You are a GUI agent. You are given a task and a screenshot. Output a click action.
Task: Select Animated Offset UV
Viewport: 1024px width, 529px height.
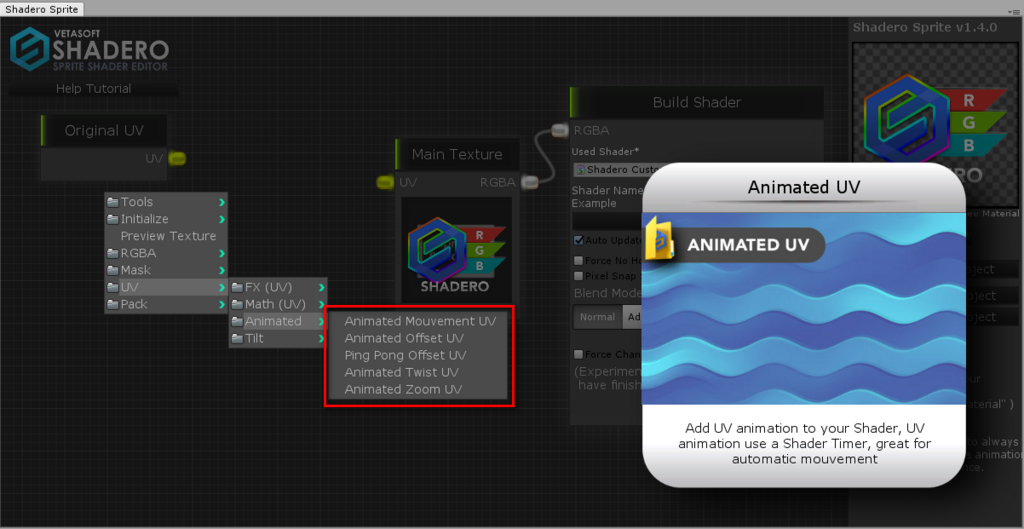click(404, 338)
